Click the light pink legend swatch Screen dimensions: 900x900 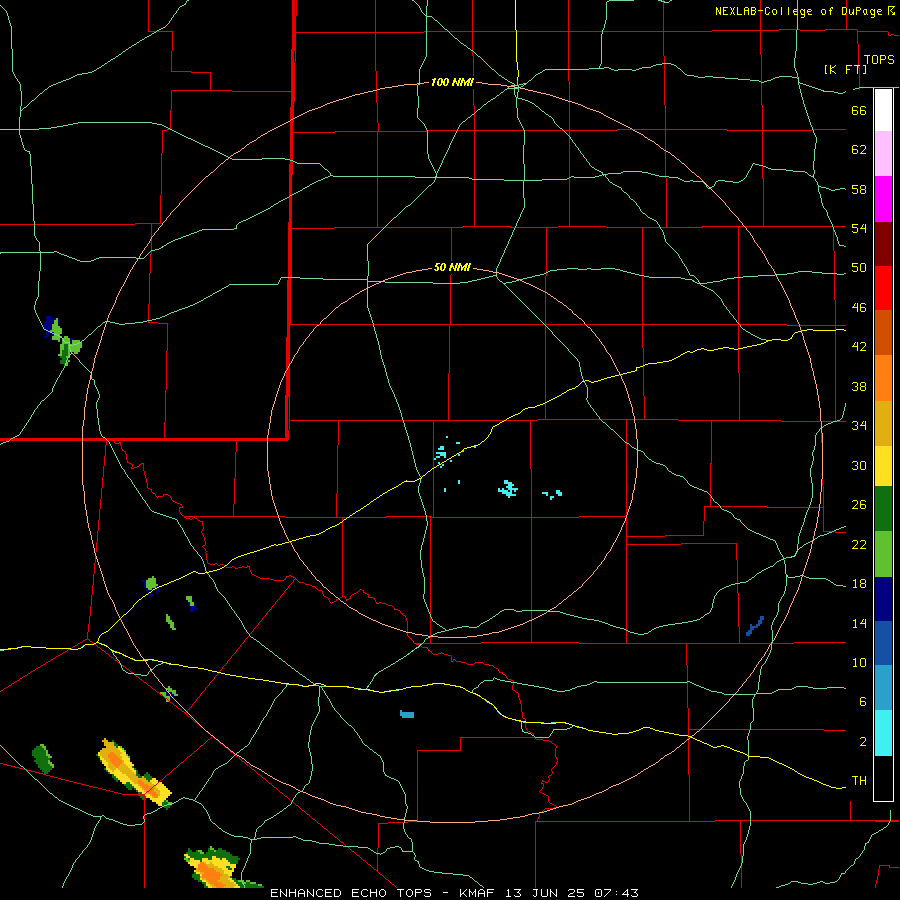click(x=883, y=154)
